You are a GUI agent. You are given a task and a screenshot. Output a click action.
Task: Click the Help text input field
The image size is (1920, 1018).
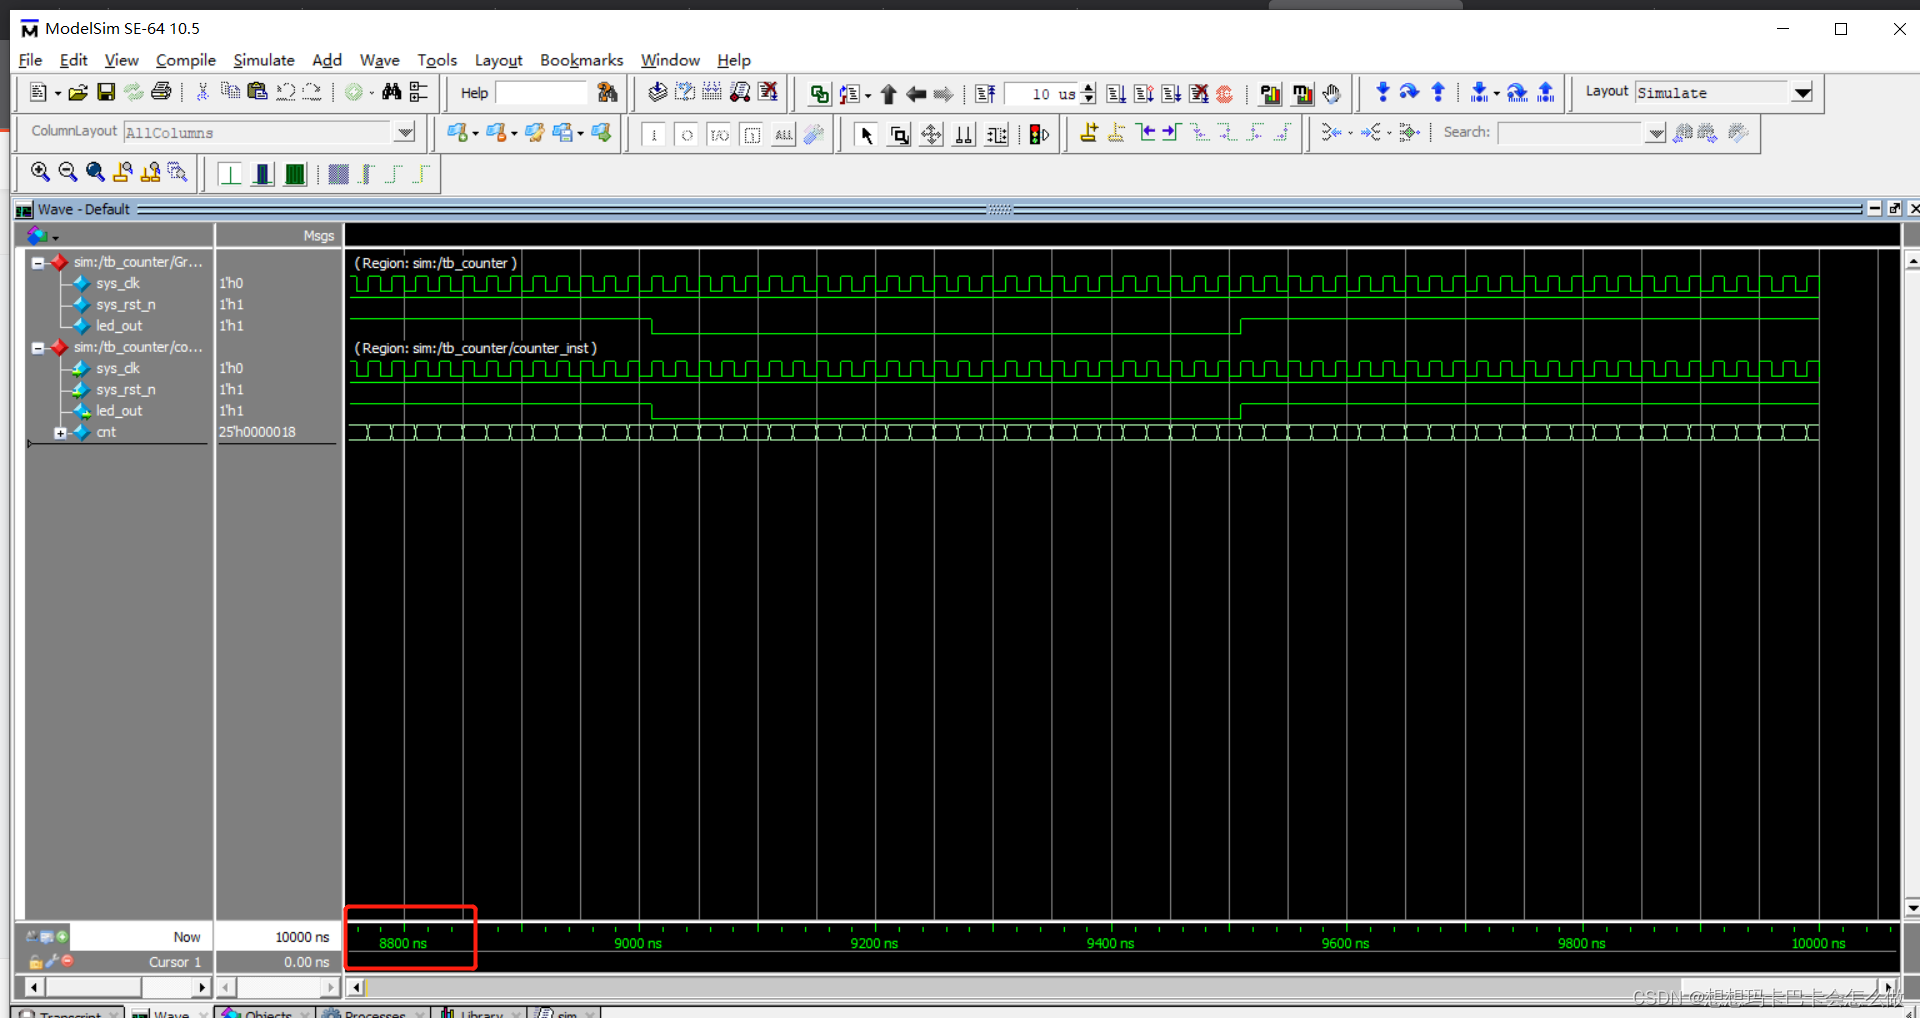click(x=541, y=93)
